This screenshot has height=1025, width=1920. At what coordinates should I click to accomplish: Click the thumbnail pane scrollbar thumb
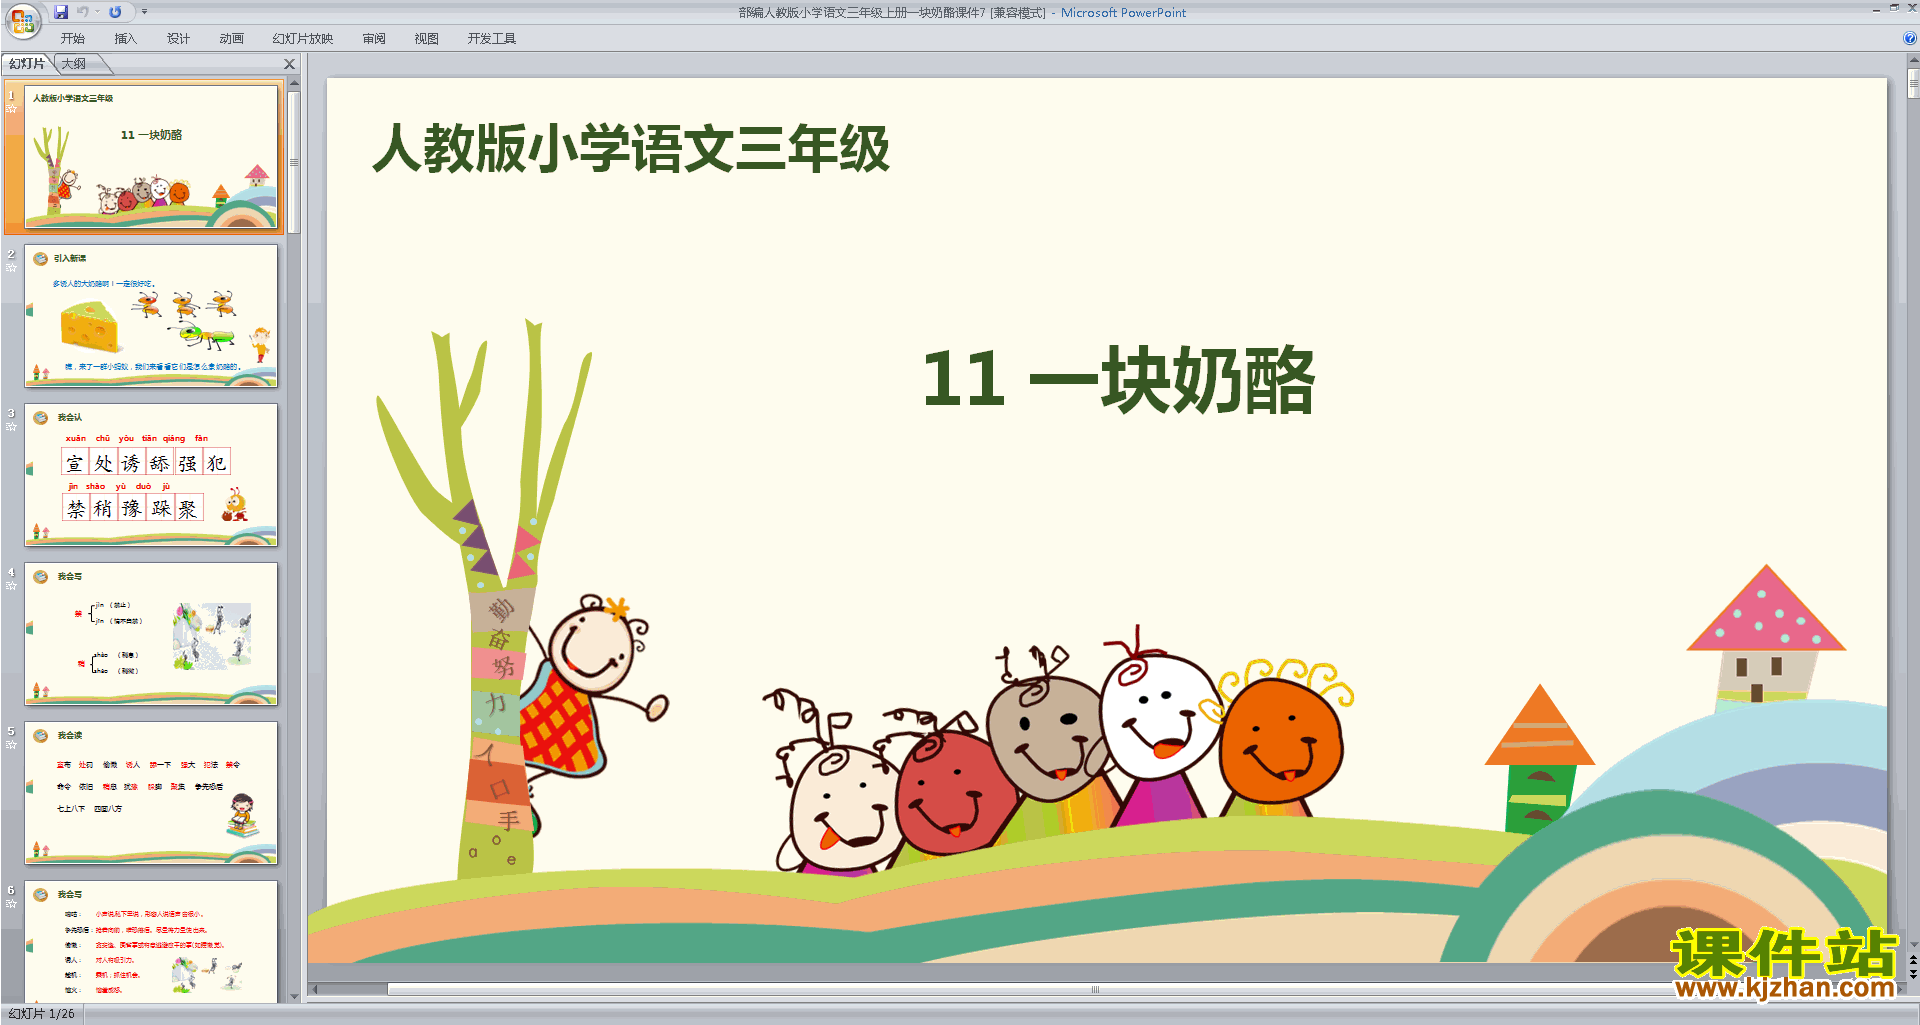294,162
